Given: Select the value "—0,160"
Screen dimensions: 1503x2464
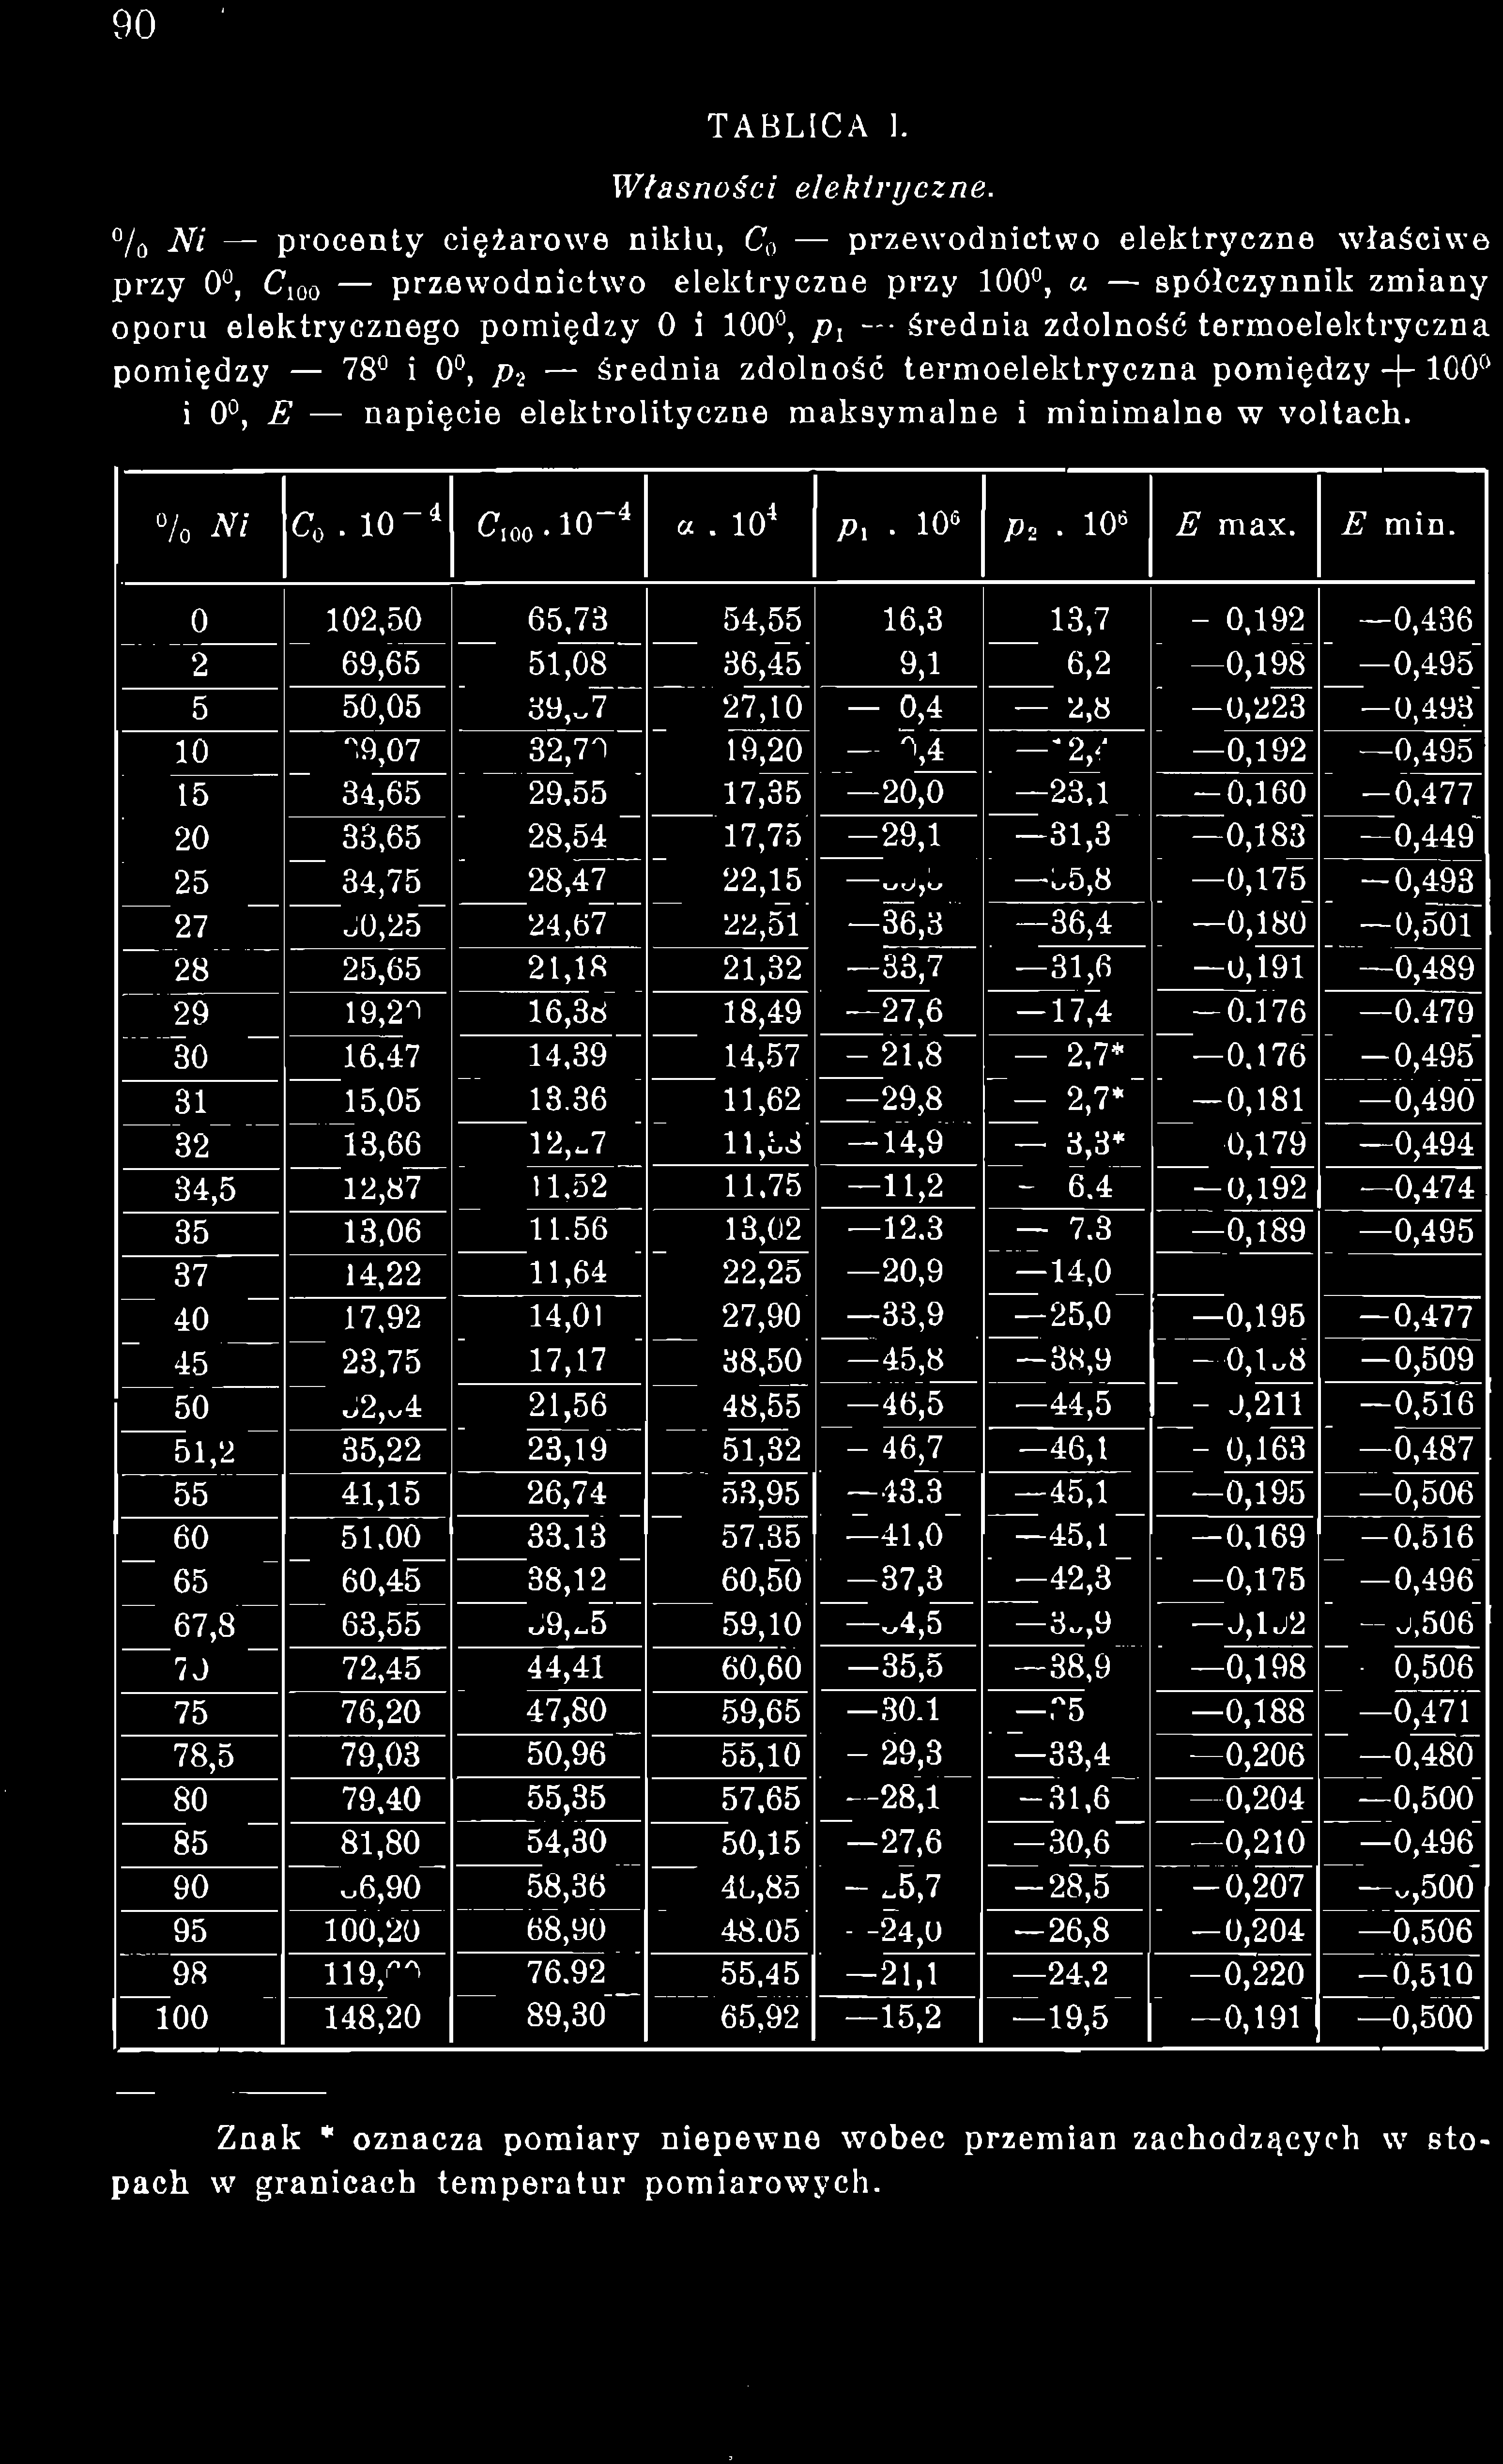Looking at the screenshot, I should pos(1252,795).
